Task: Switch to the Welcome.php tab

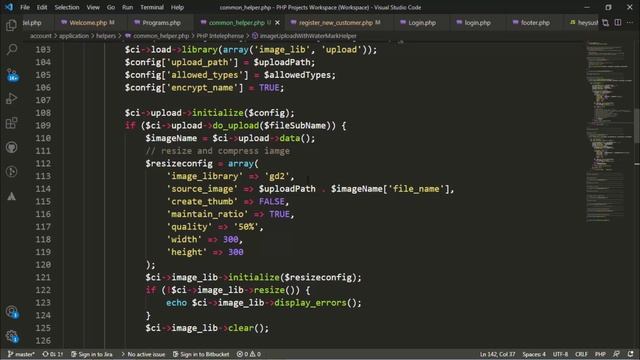Action: coord(88,23)
